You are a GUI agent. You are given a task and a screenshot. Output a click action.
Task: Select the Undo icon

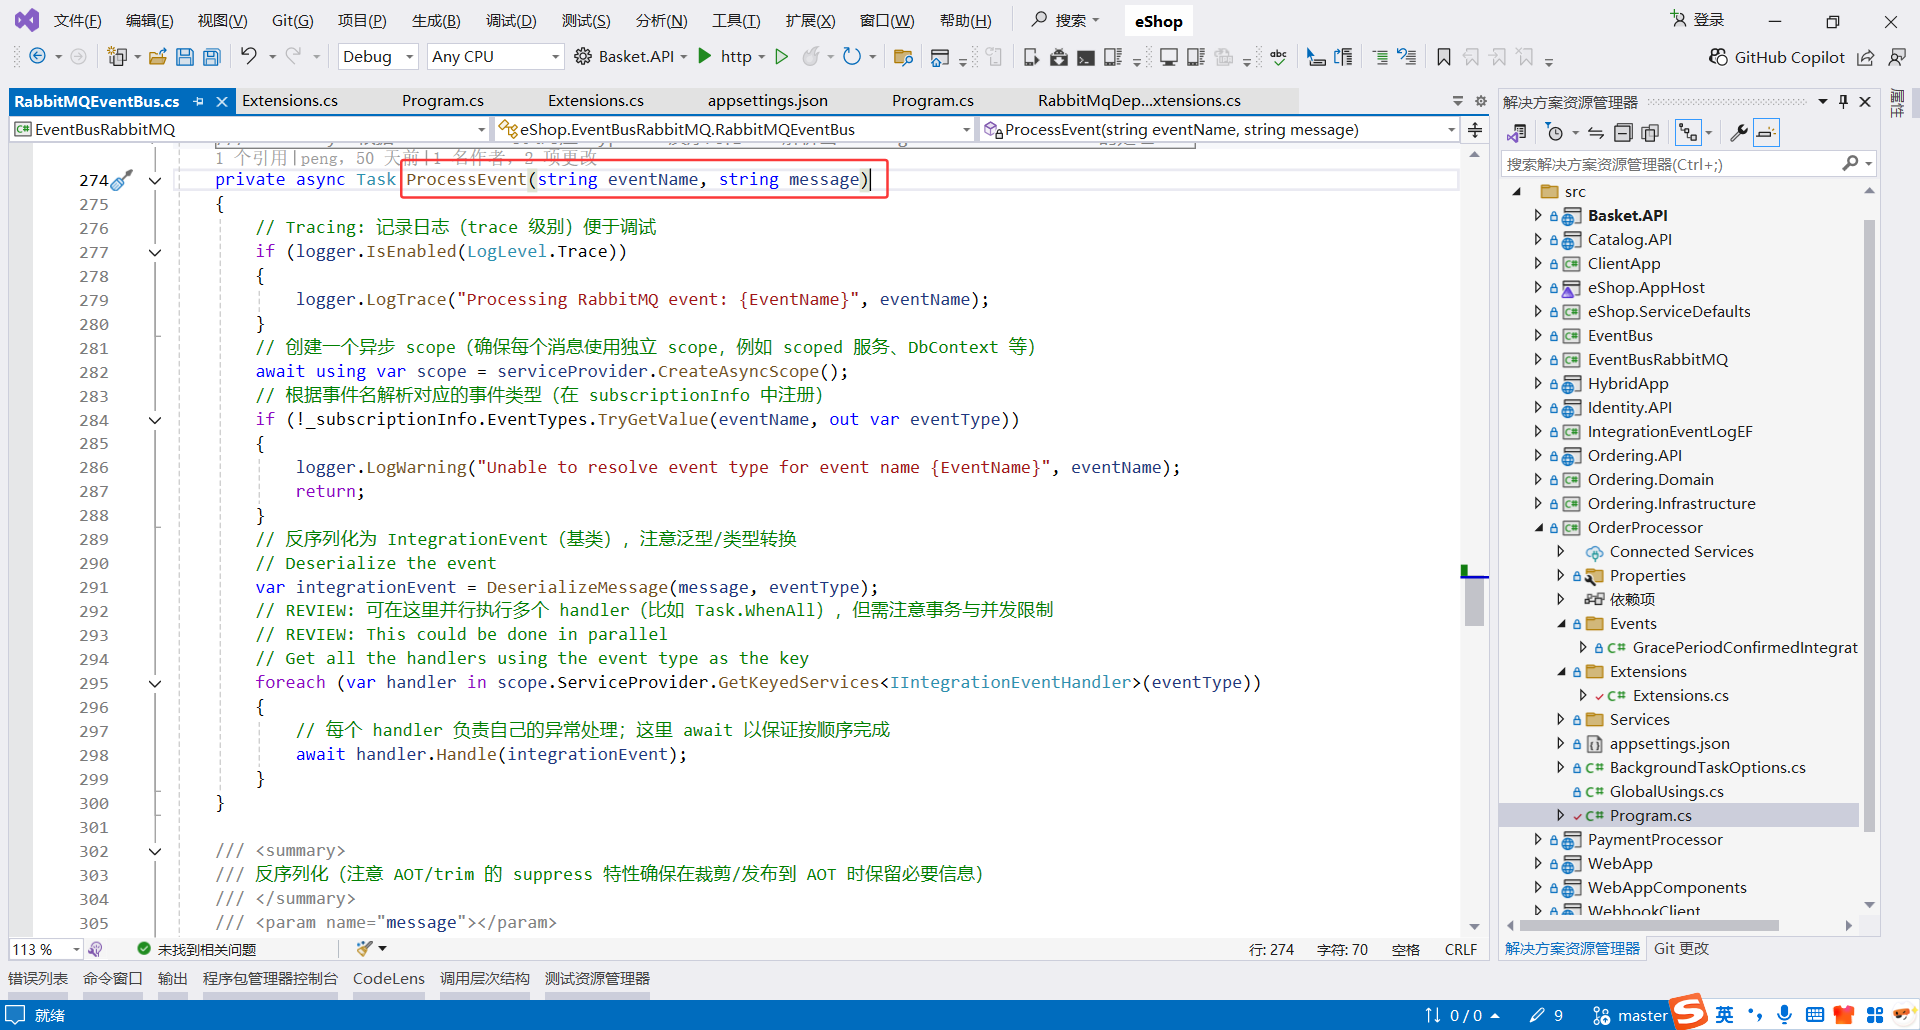pyautogui.click(x=251, y=57)
